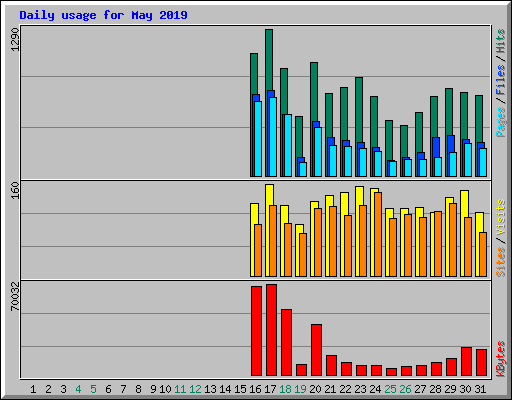Click the short red KBytes bar for day 25

tap(391, 372)
